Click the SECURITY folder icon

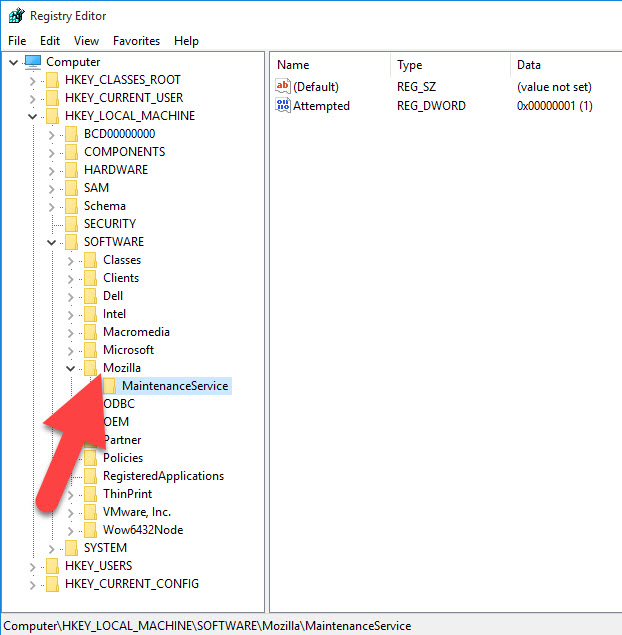coord(71,224)
